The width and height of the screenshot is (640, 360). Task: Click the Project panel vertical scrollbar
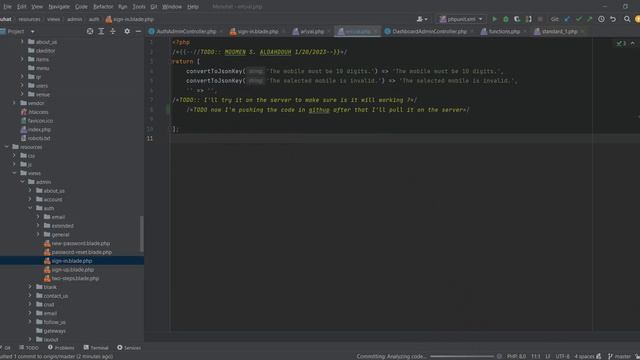pyautogui.click(x=142, y=233)
